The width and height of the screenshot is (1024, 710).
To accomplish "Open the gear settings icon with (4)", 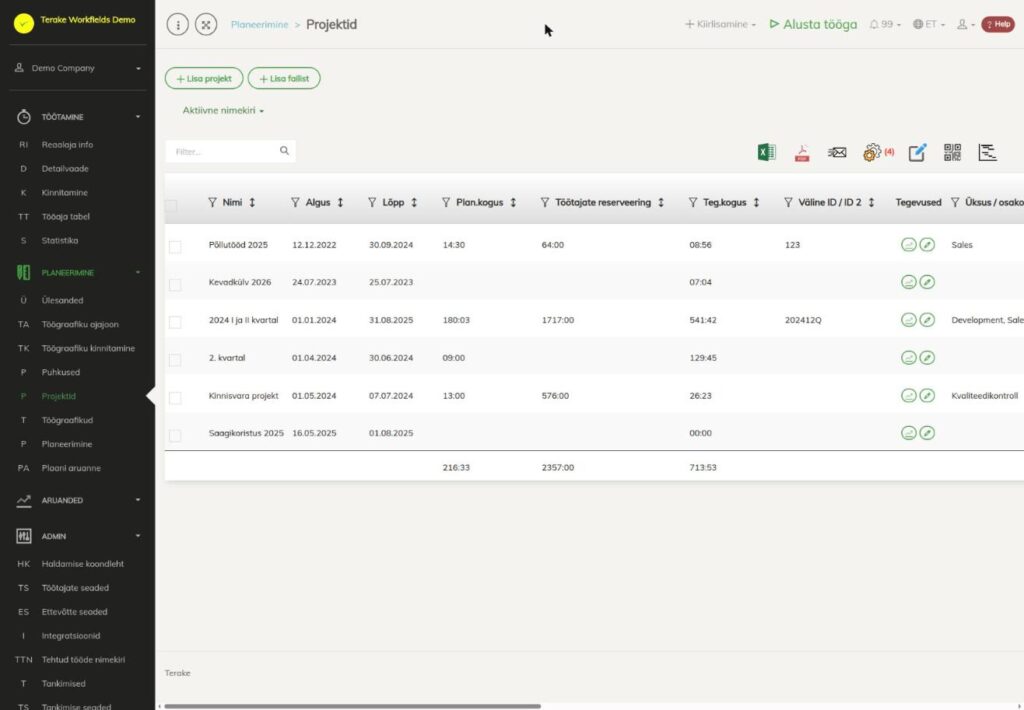I will (872, 153).
